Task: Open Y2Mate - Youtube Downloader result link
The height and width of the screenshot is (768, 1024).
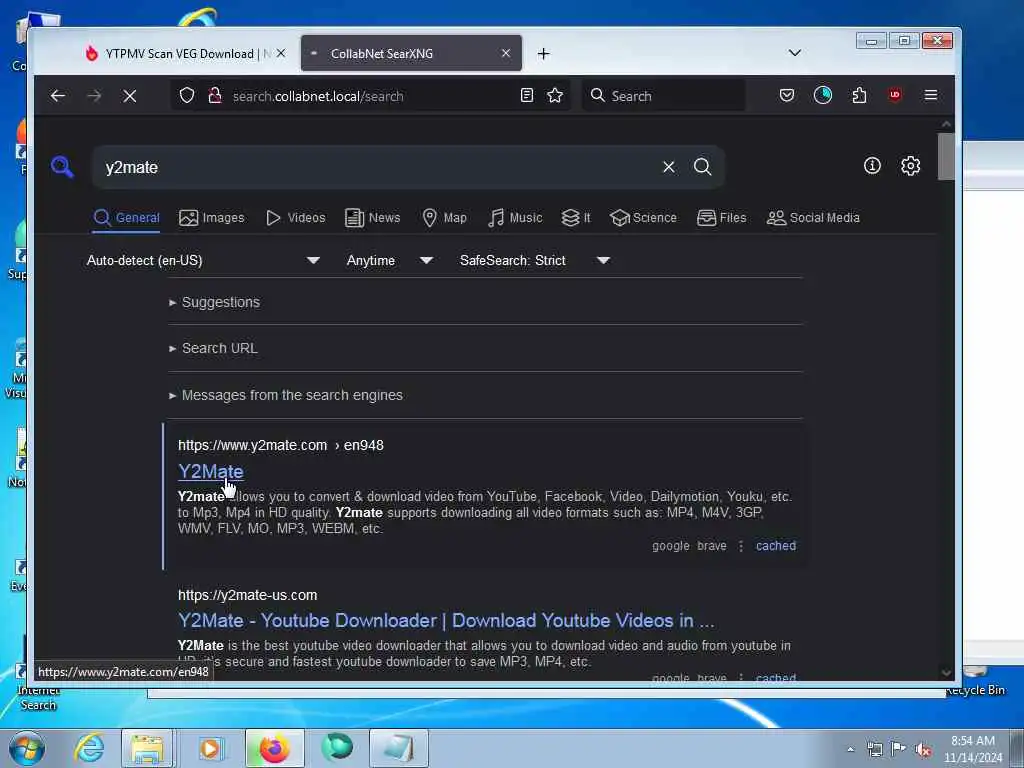Action: click(446, 620)
